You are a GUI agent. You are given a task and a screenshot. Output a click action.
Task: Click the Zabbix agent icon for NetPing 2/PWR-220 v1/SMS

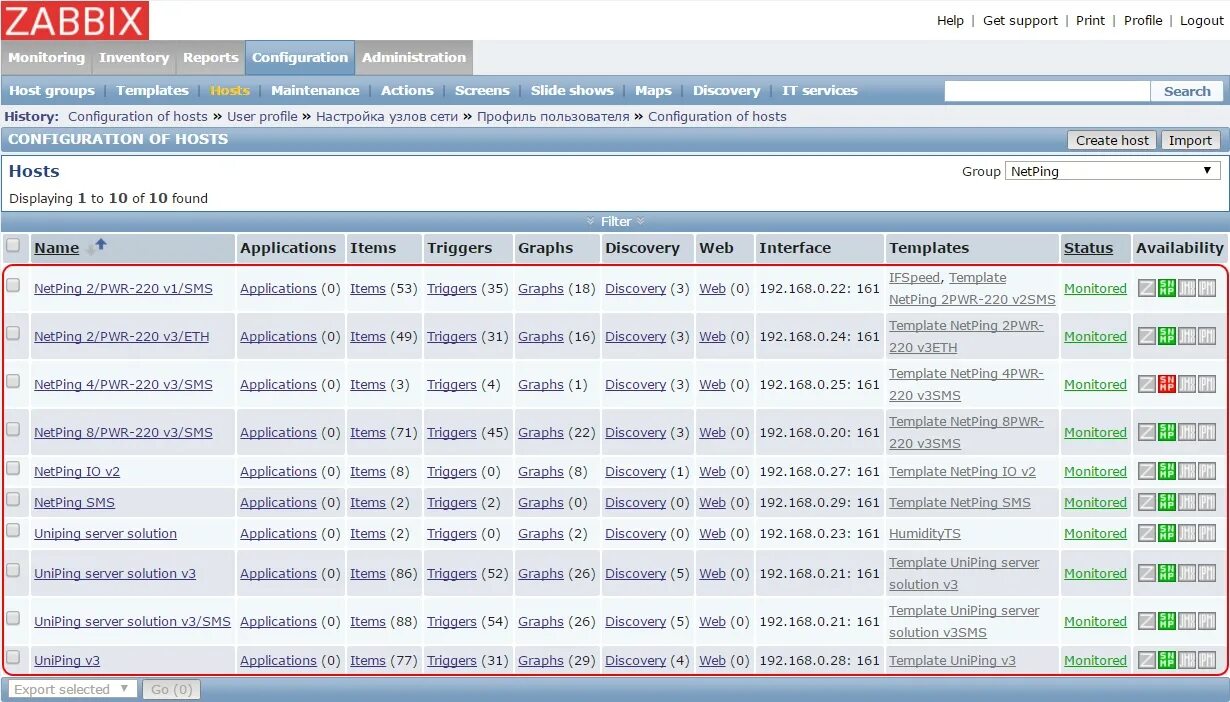click(1147, 288)
